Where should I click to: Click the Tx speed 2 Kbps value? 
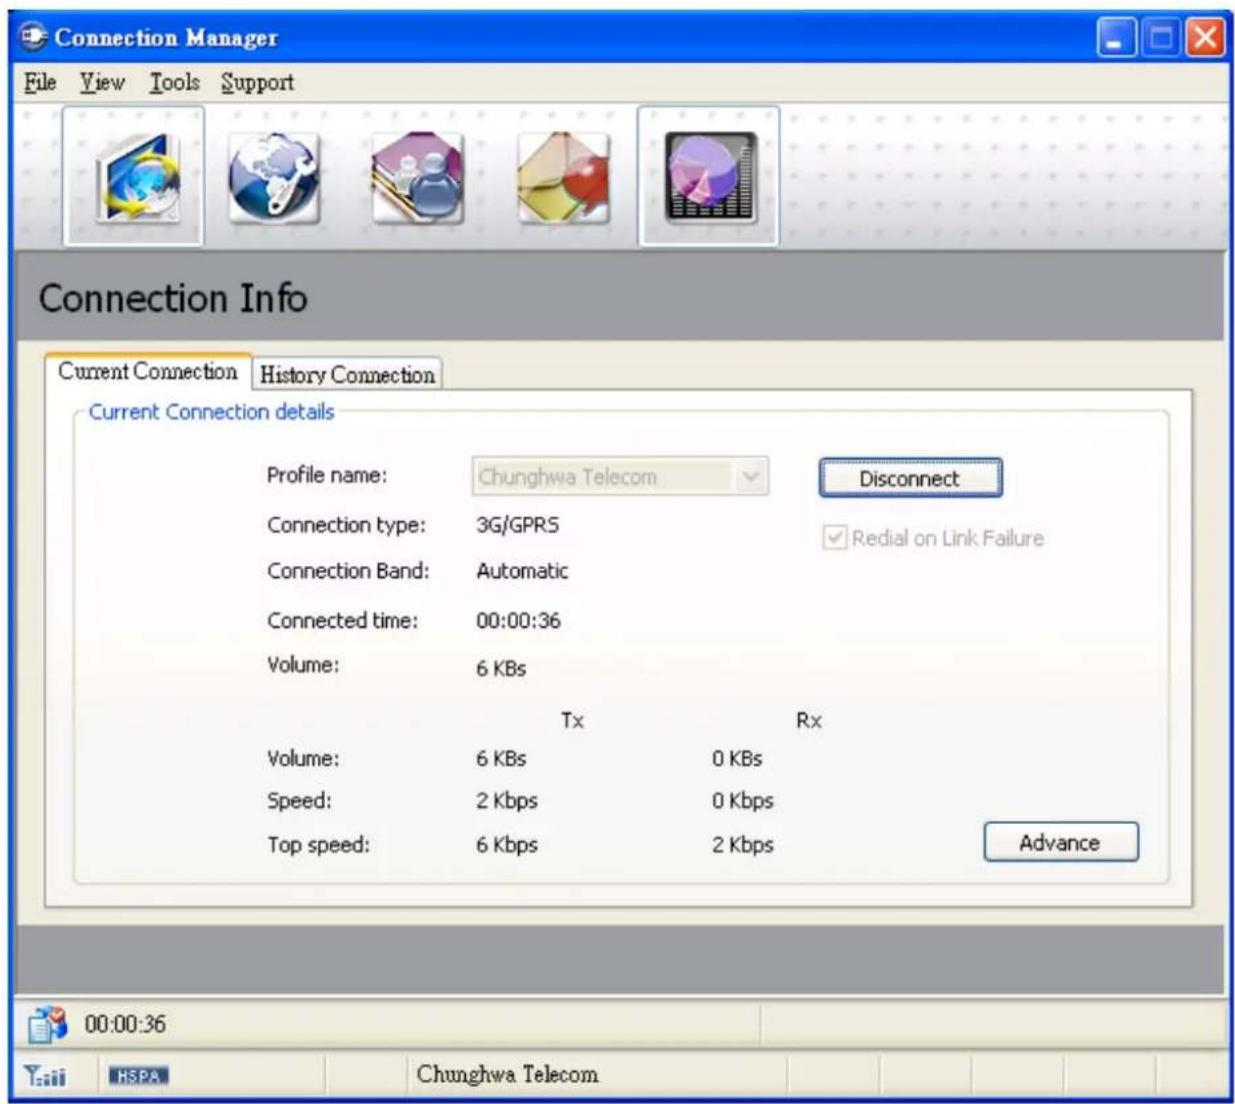[x=507, y=801]
